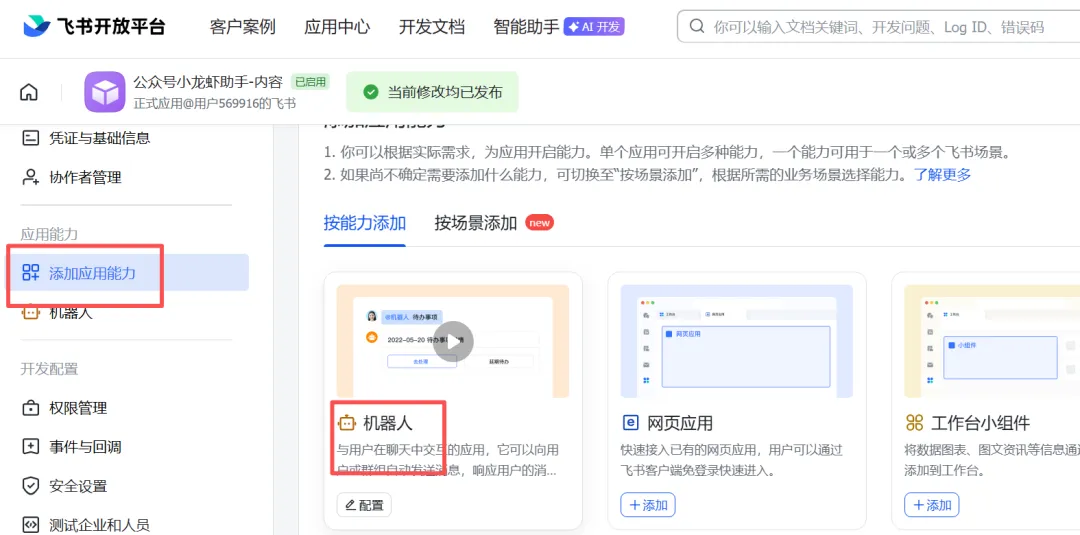Click the collaborator management person icon
The width and height of the screenshot is (1080, 535).
pos(30,177)
